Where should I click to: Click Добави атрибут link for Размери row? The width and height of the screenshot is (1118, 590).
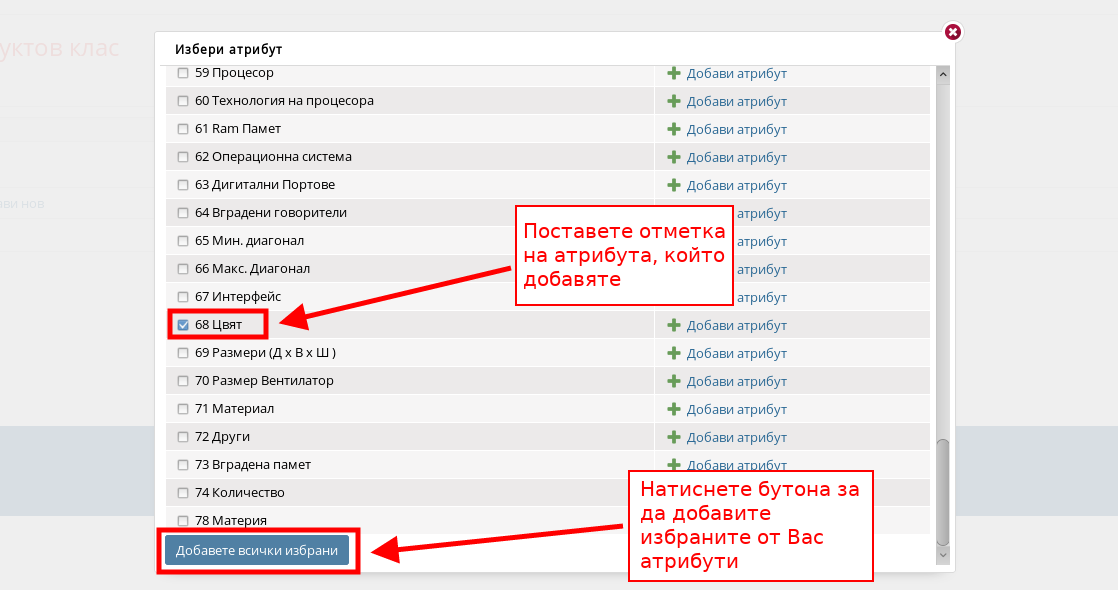736,353
